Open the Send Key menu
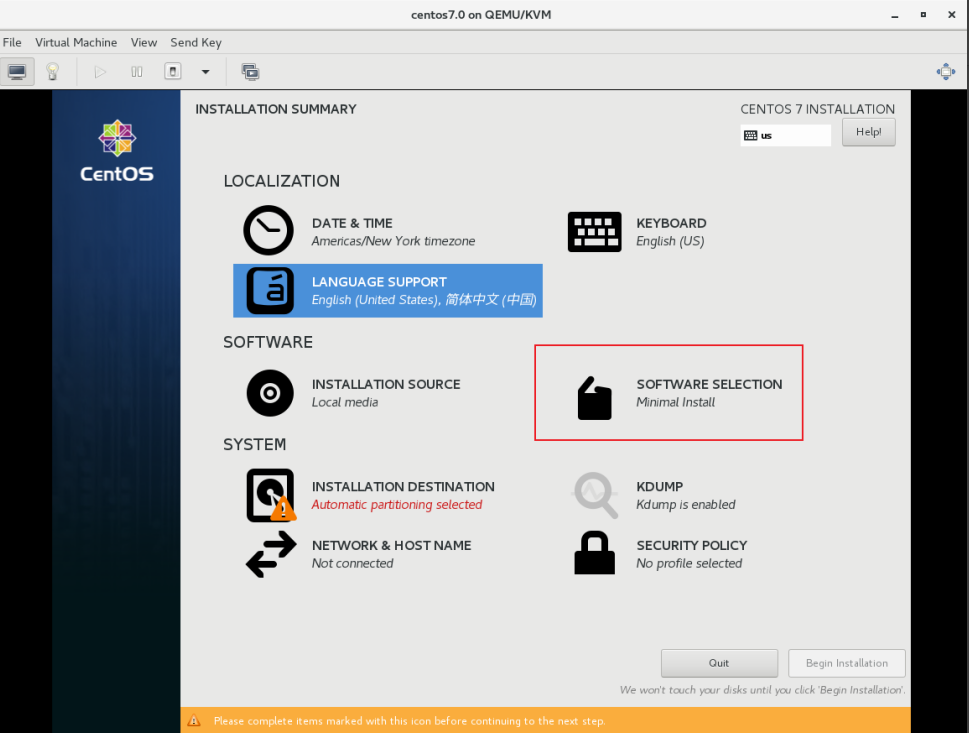The image size is (969, 733). (x=196, y=42)
